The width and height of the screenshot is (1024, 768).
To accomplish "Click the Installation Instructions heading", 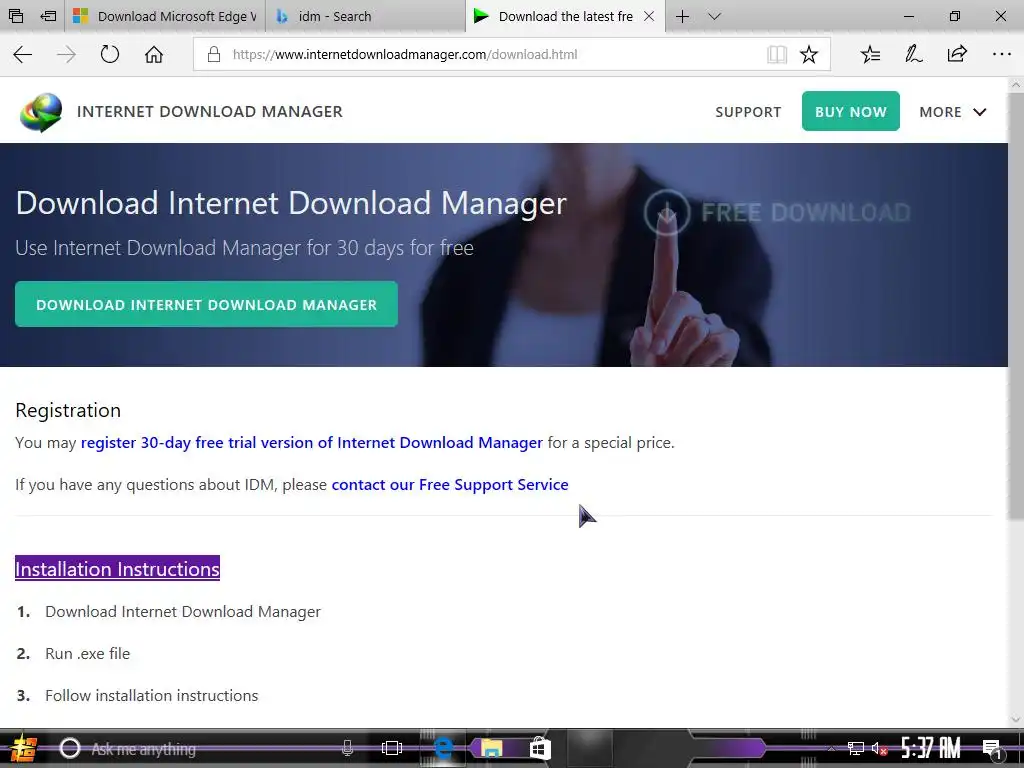I will [x=118, y=569].
